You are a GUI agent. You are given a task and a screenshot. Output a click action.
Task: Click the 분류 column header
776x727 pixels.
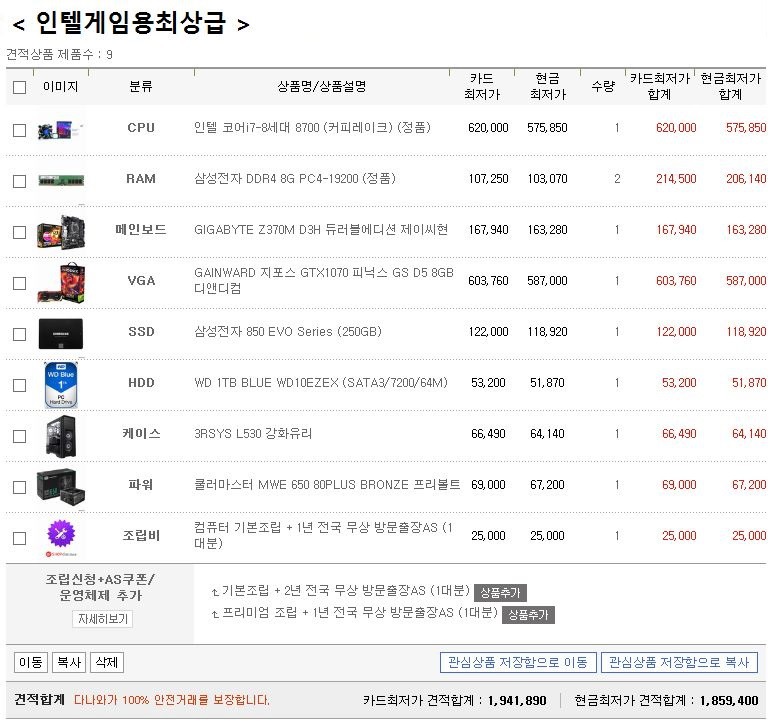[x=141, y=87]
